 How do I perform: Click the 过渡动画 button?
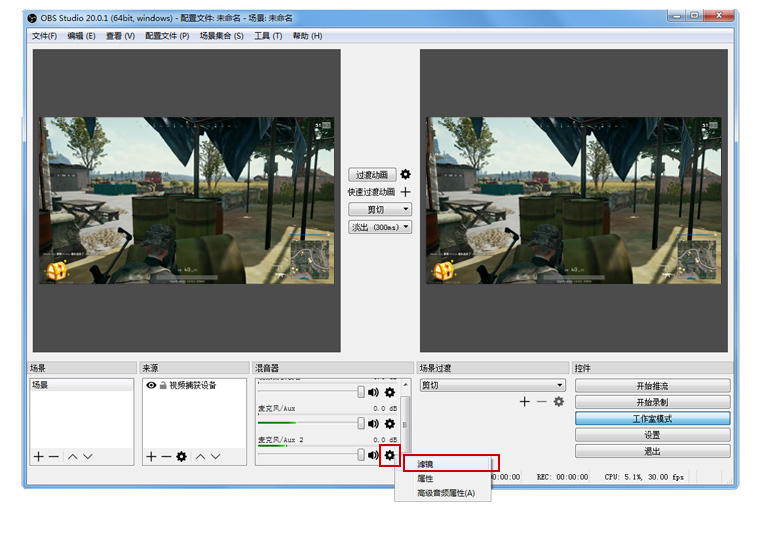tap(372, 175)
